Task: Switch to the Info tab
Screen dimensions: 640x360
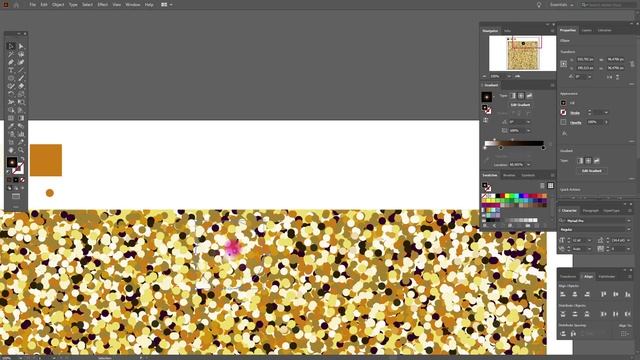Action: pos(507,31)
